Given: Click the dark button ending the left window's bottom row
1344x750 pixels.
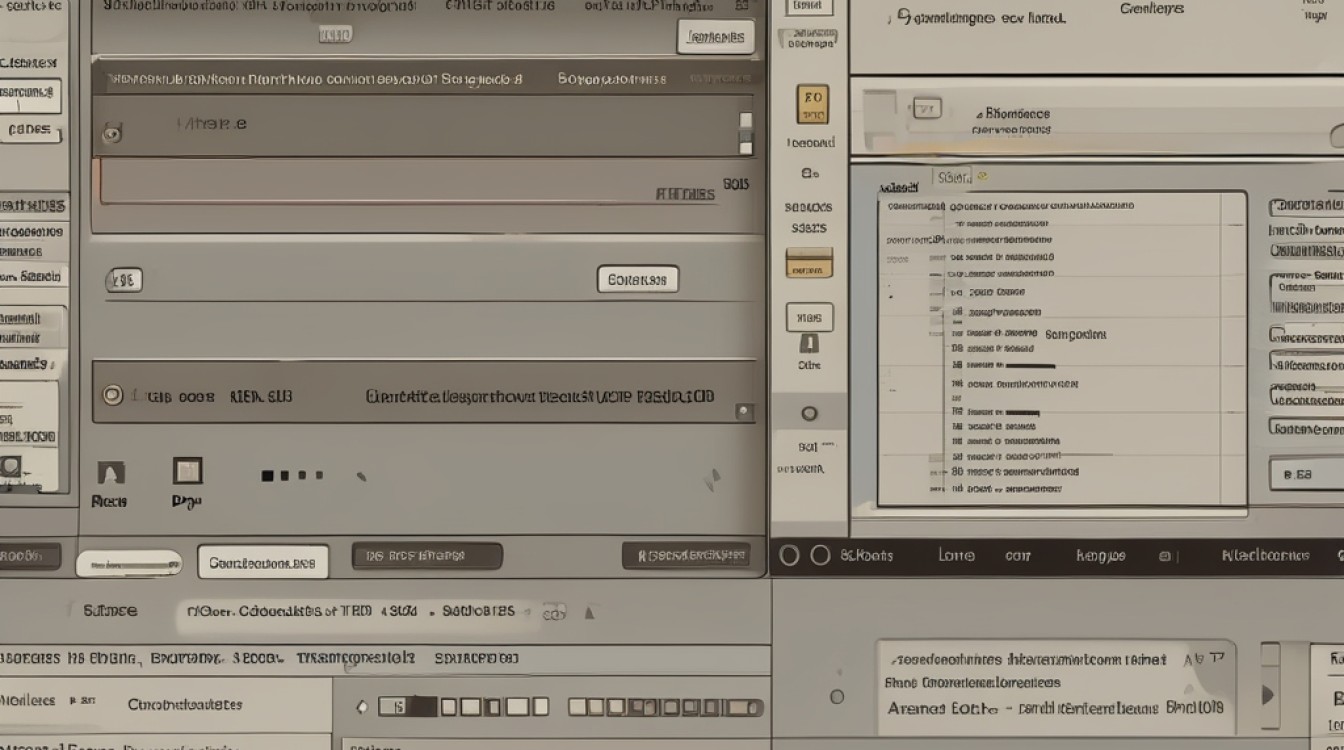Looking at the screenshot, I should [686, 555].
